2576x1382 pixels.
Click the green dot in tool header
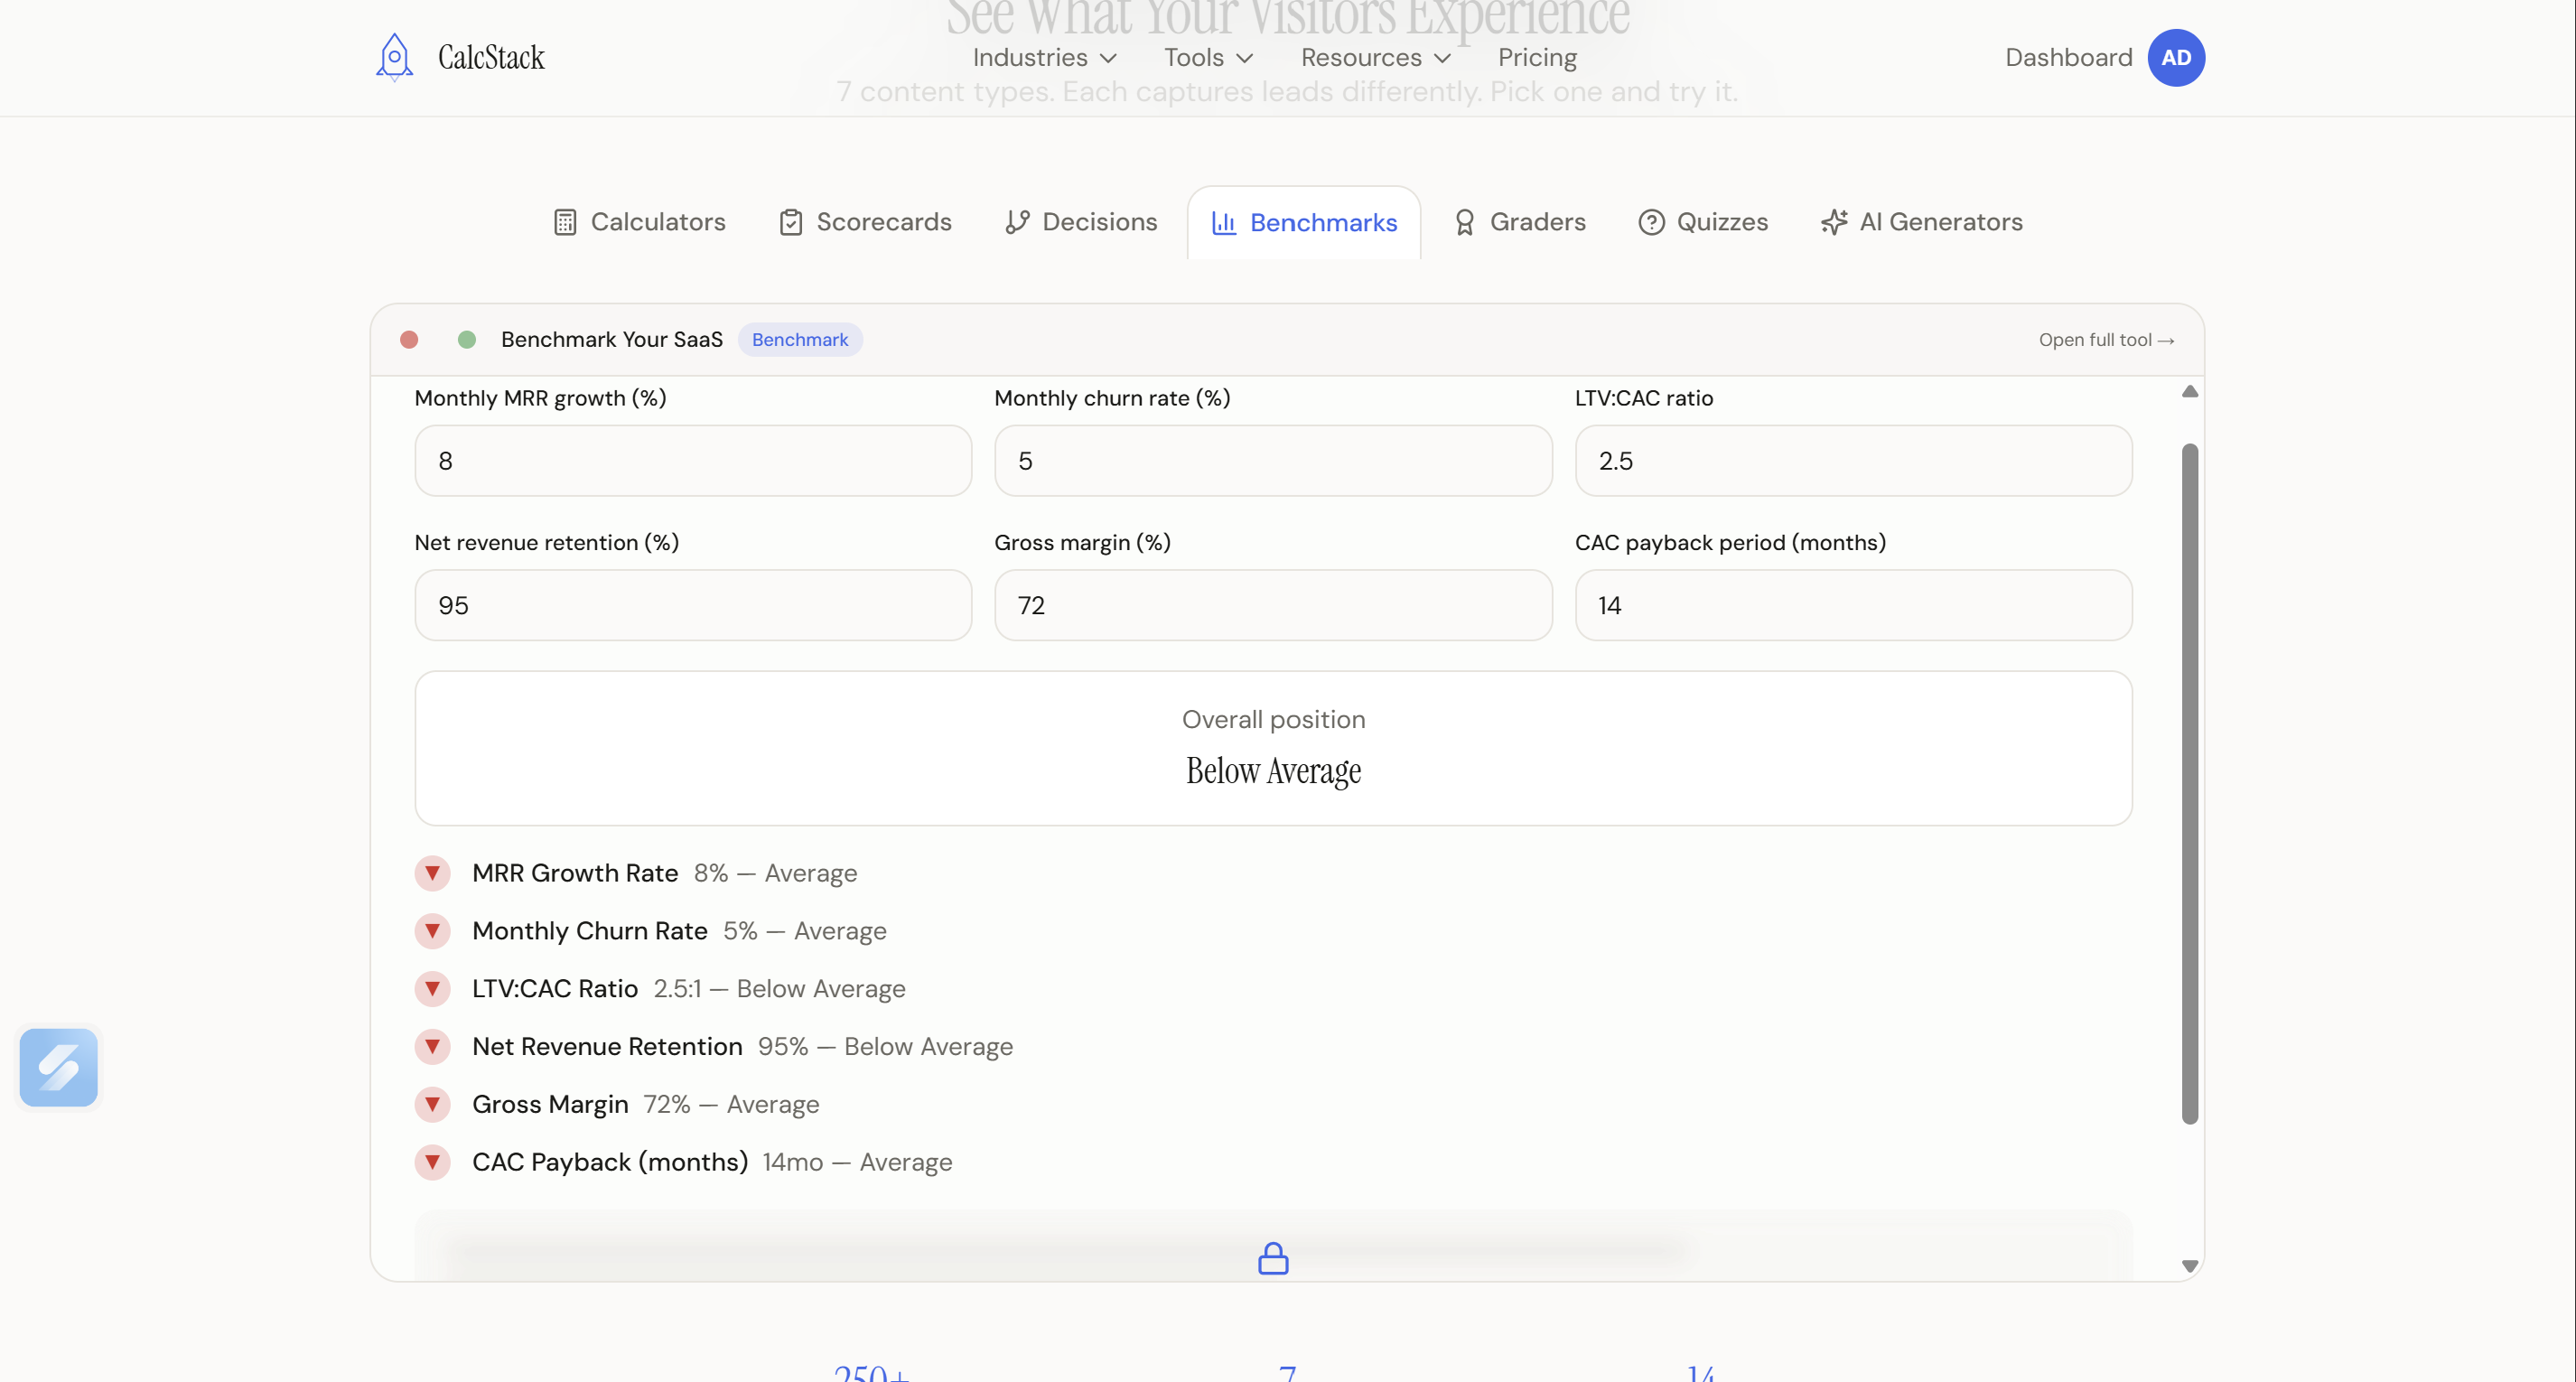(467, 339)
